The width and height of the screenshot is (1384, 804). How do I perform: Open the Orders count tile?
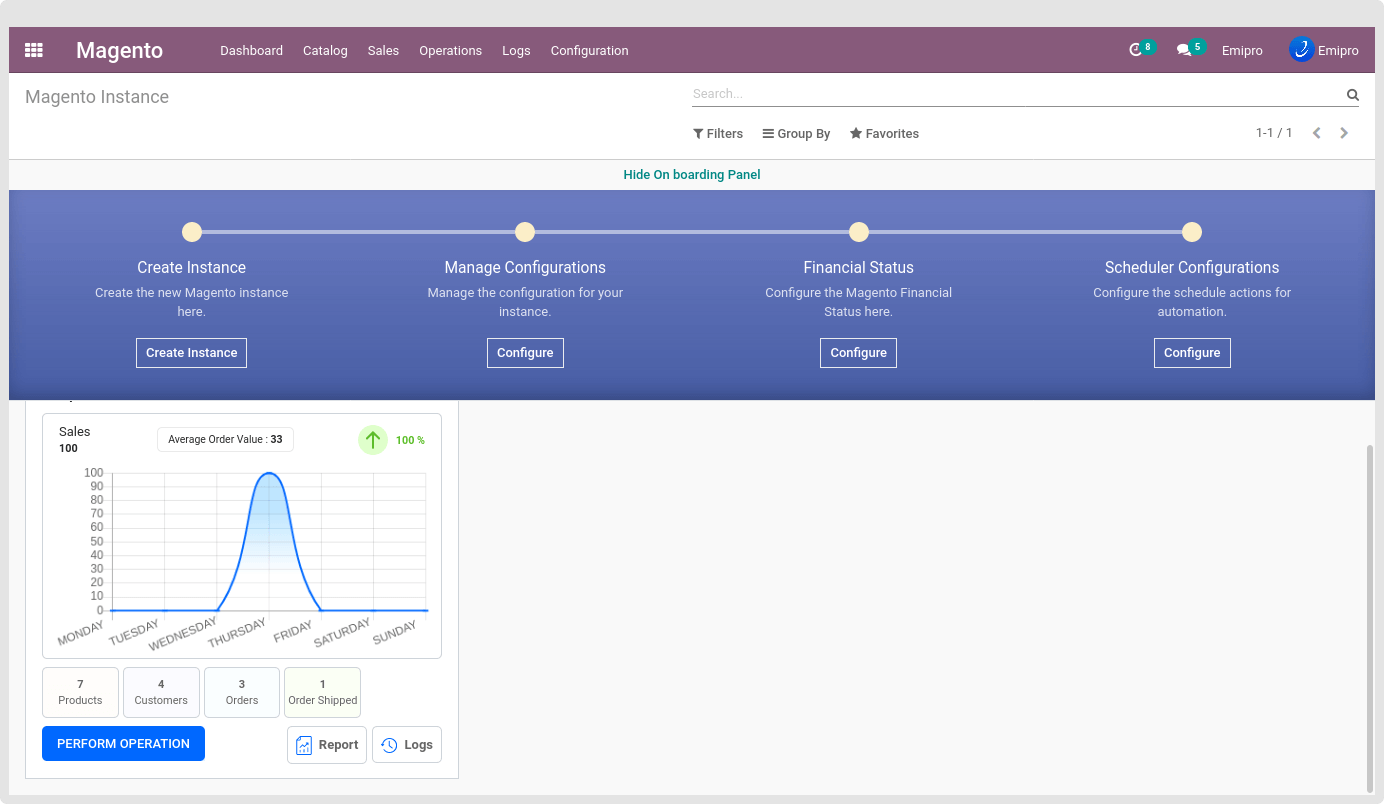[x=242, y=692]
